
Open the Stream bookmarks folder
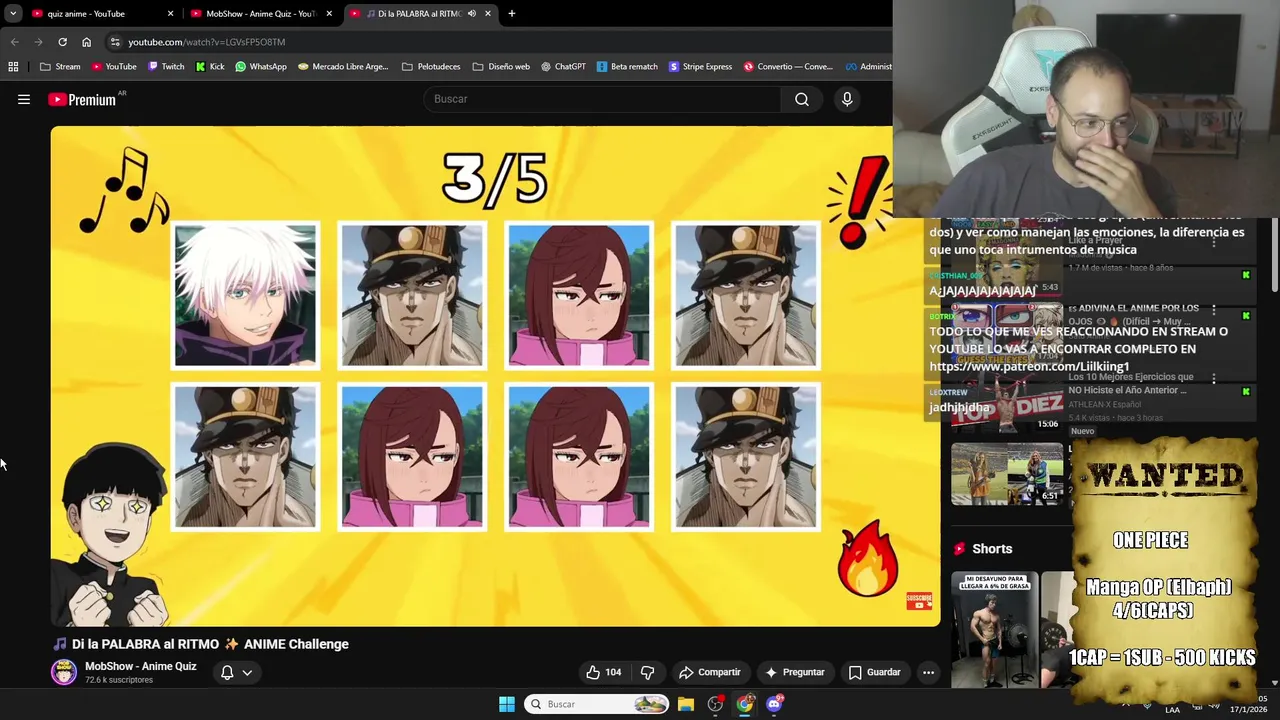click(60, 67)
